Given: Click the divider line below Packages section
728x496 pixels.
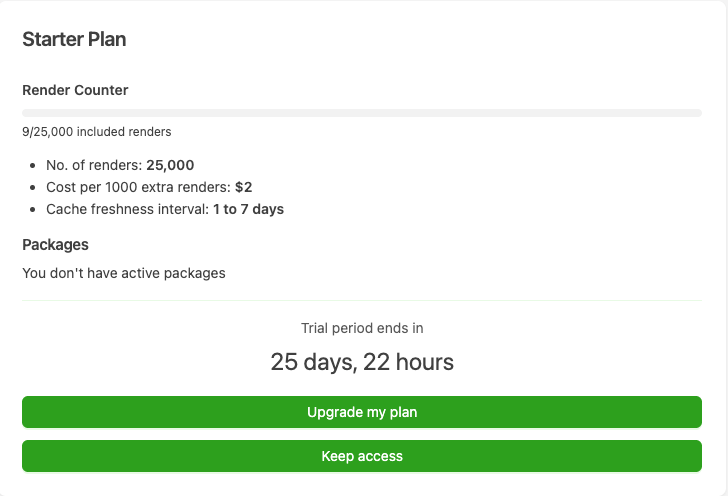Looking at the screenshot, I should pyautogui.click(x=362, y=299).
